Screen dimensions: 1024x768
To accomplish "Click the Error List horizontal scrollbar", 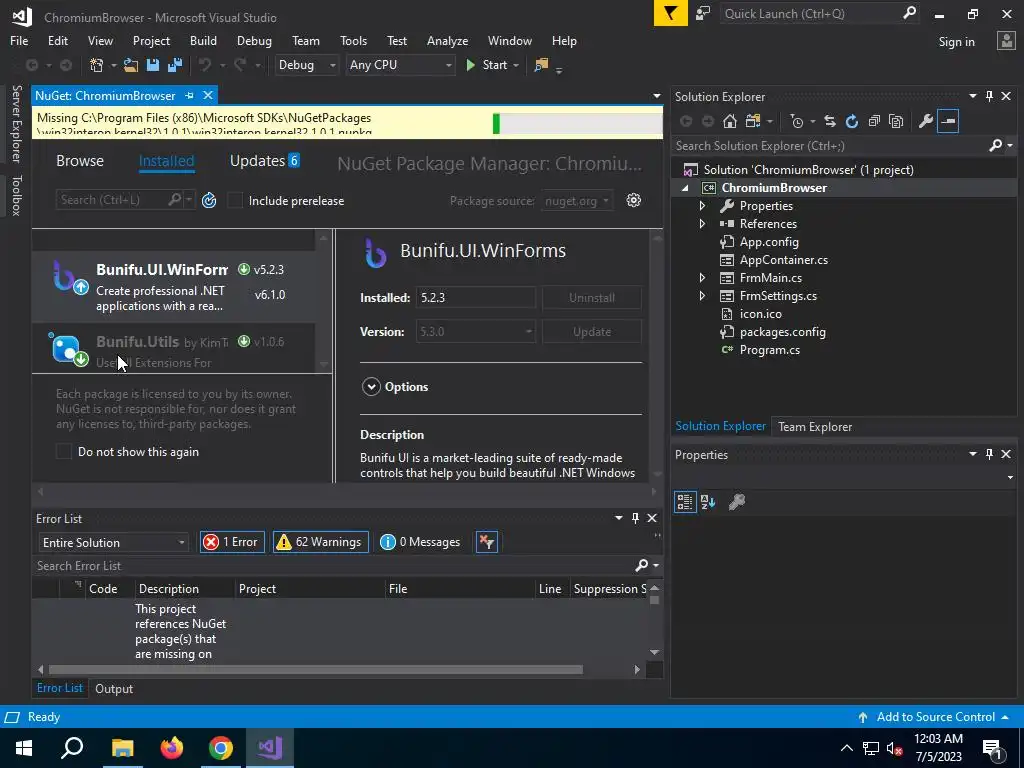I will tap(315, 669).
